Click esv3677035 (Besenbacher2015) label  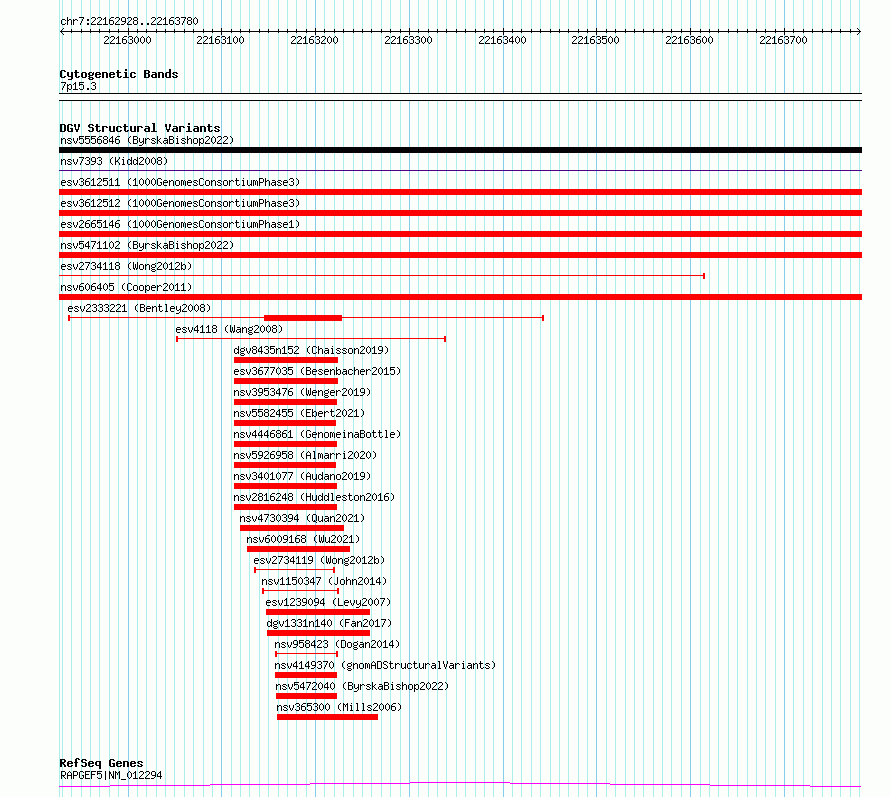[317, 371]
